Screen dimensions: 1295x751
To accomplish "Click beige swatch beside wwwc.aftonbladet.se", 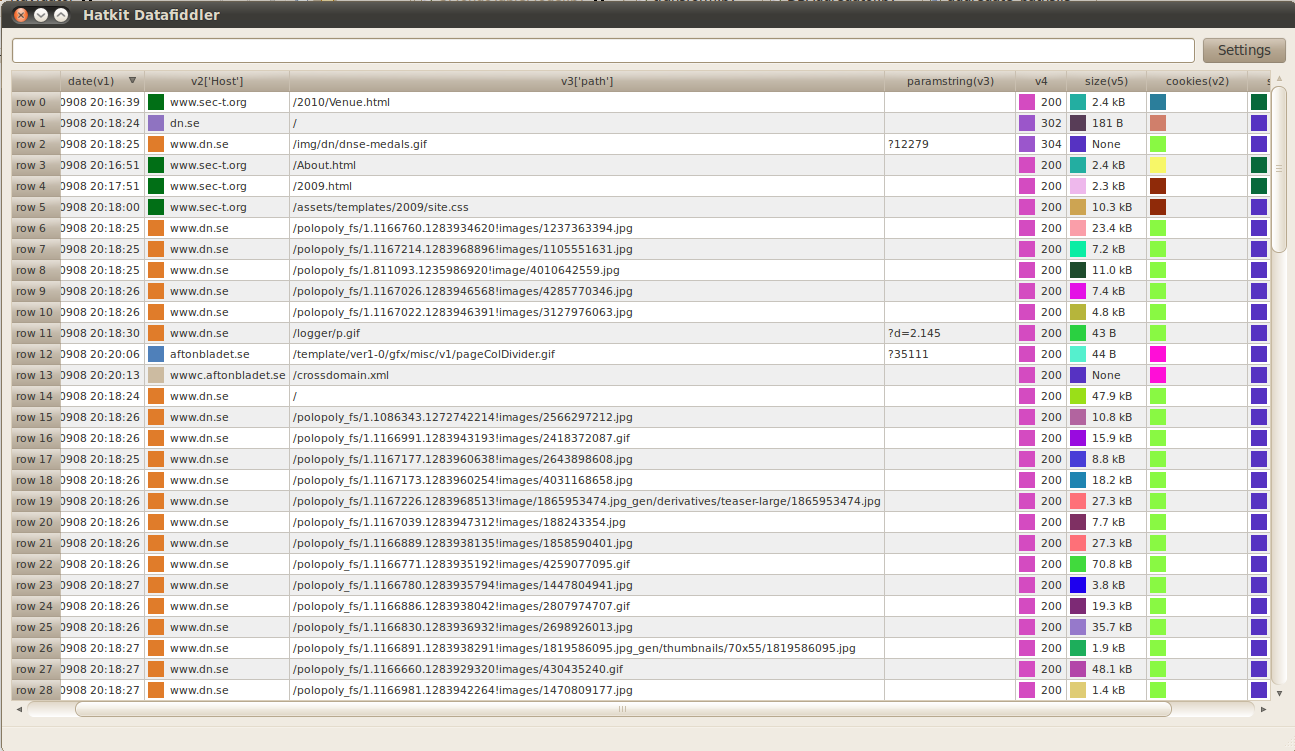I will pyautogui.click(x=156, y=375).
